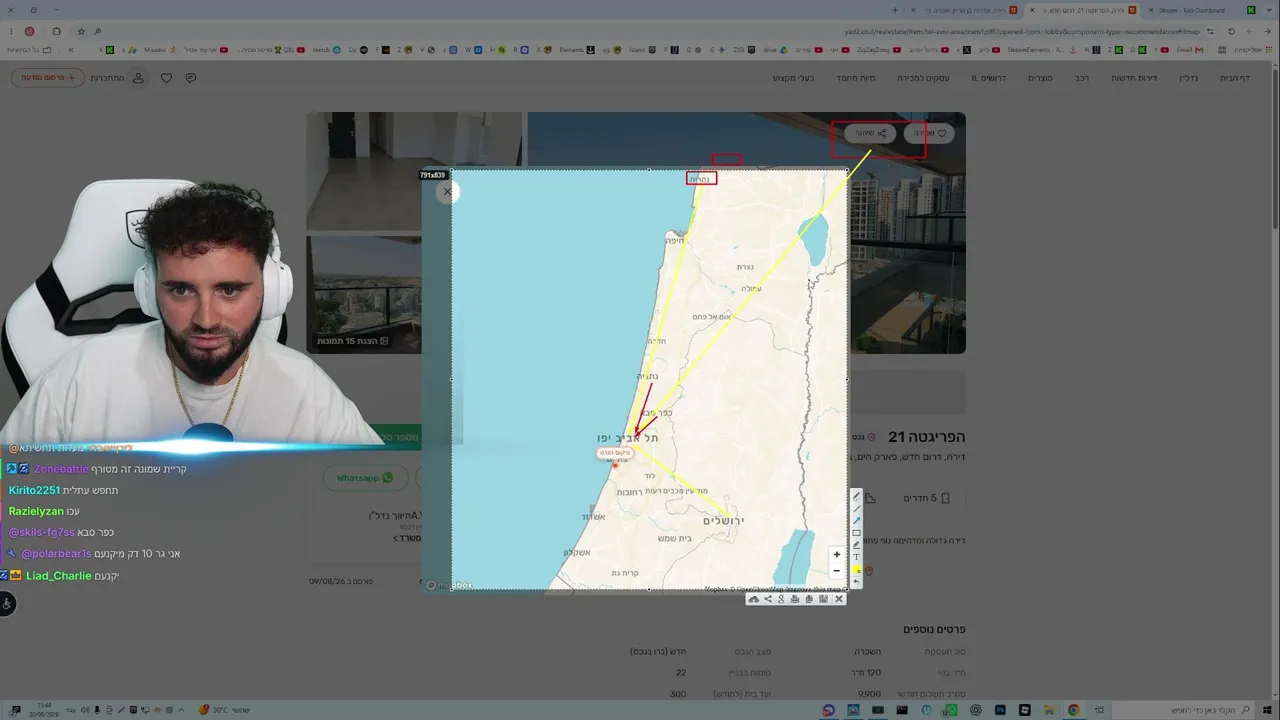
Task: Open the חיות מחמד pets menu item
Action: coord(856,78)
